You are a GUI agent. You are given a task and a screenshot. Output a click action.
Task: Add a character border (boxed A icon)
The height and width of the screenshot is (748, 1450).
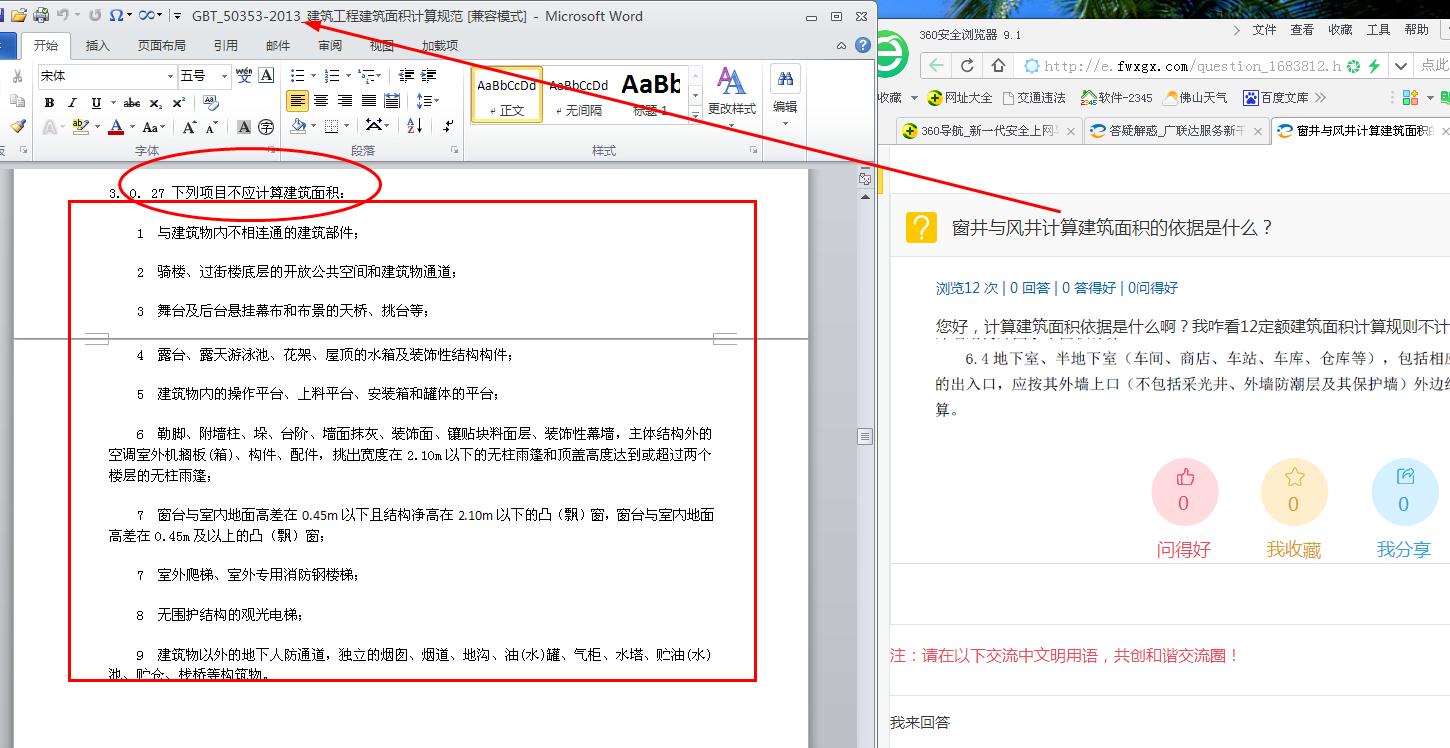(x=267, y=76)
